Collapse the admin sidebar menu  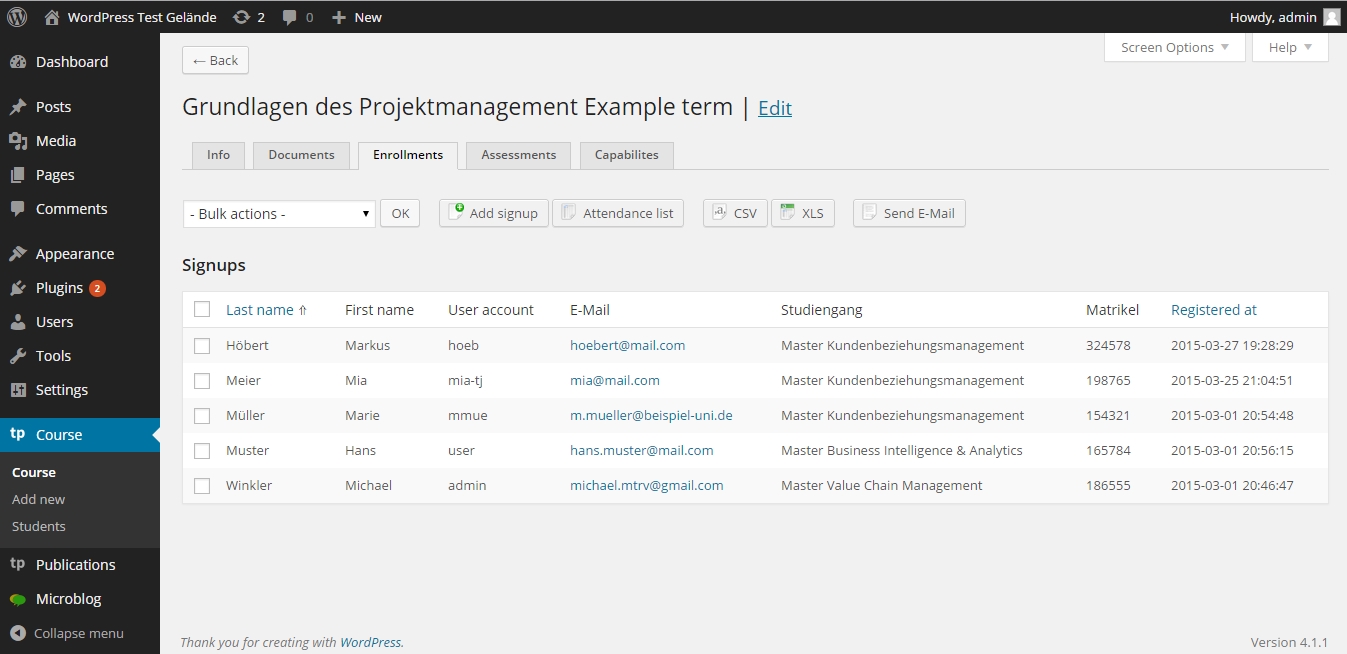tap(68, 633)
